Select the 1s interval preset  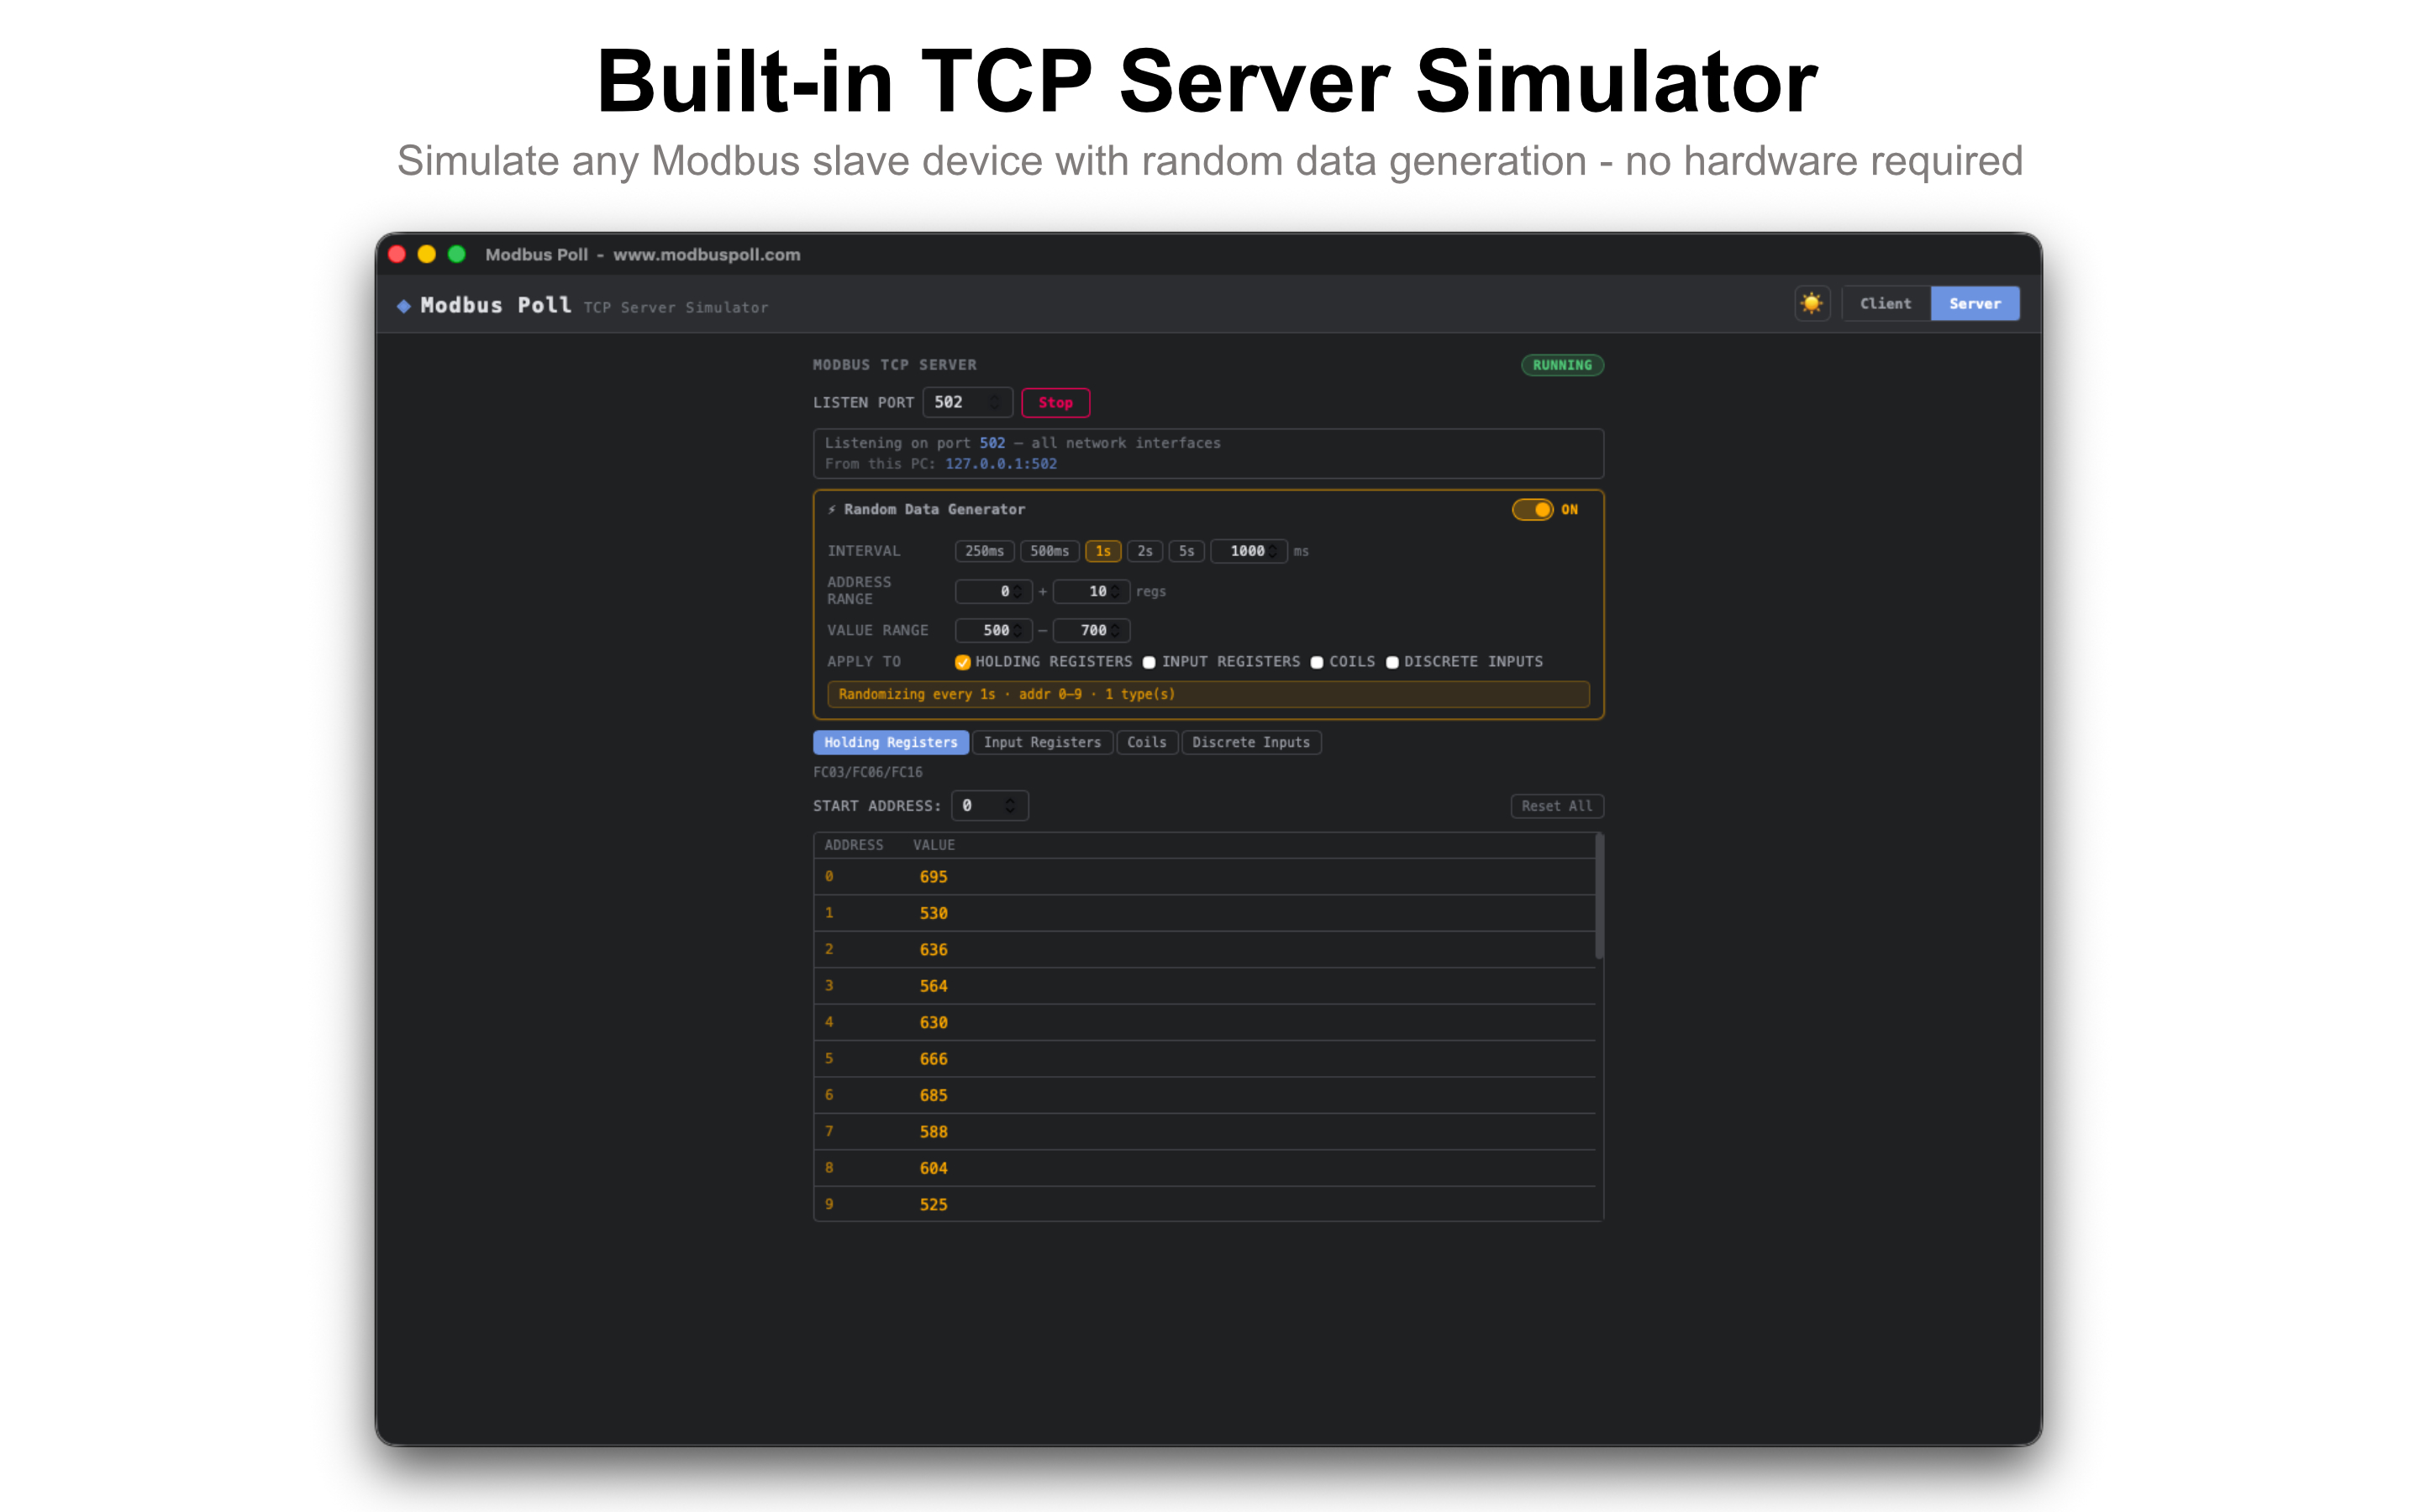tap(1103, 551)
